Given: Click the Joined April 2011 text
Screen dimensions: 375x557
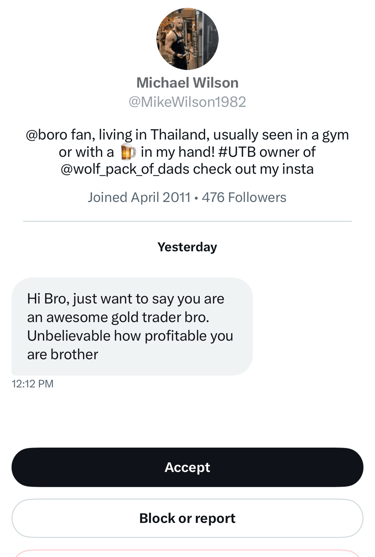Looking at the screenshot, I should click(x=139, y=197).
